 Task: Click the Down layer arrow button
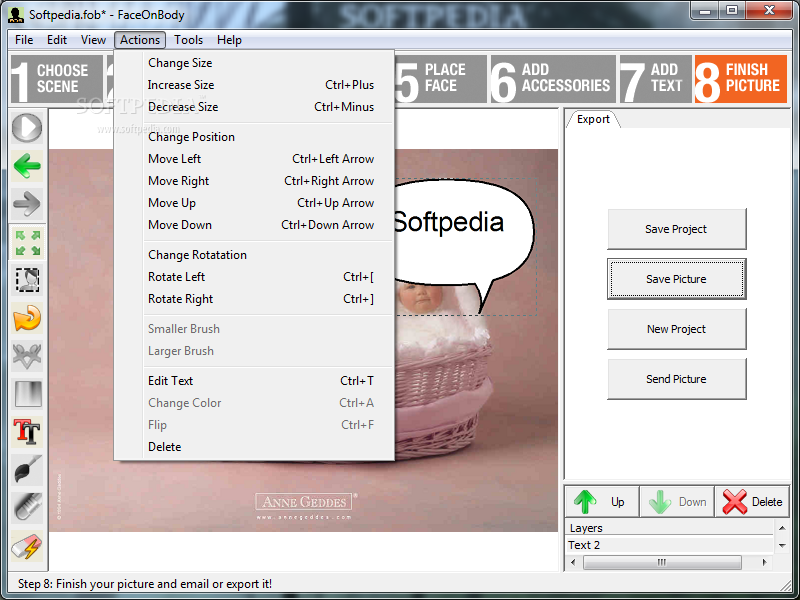(677, 502)
